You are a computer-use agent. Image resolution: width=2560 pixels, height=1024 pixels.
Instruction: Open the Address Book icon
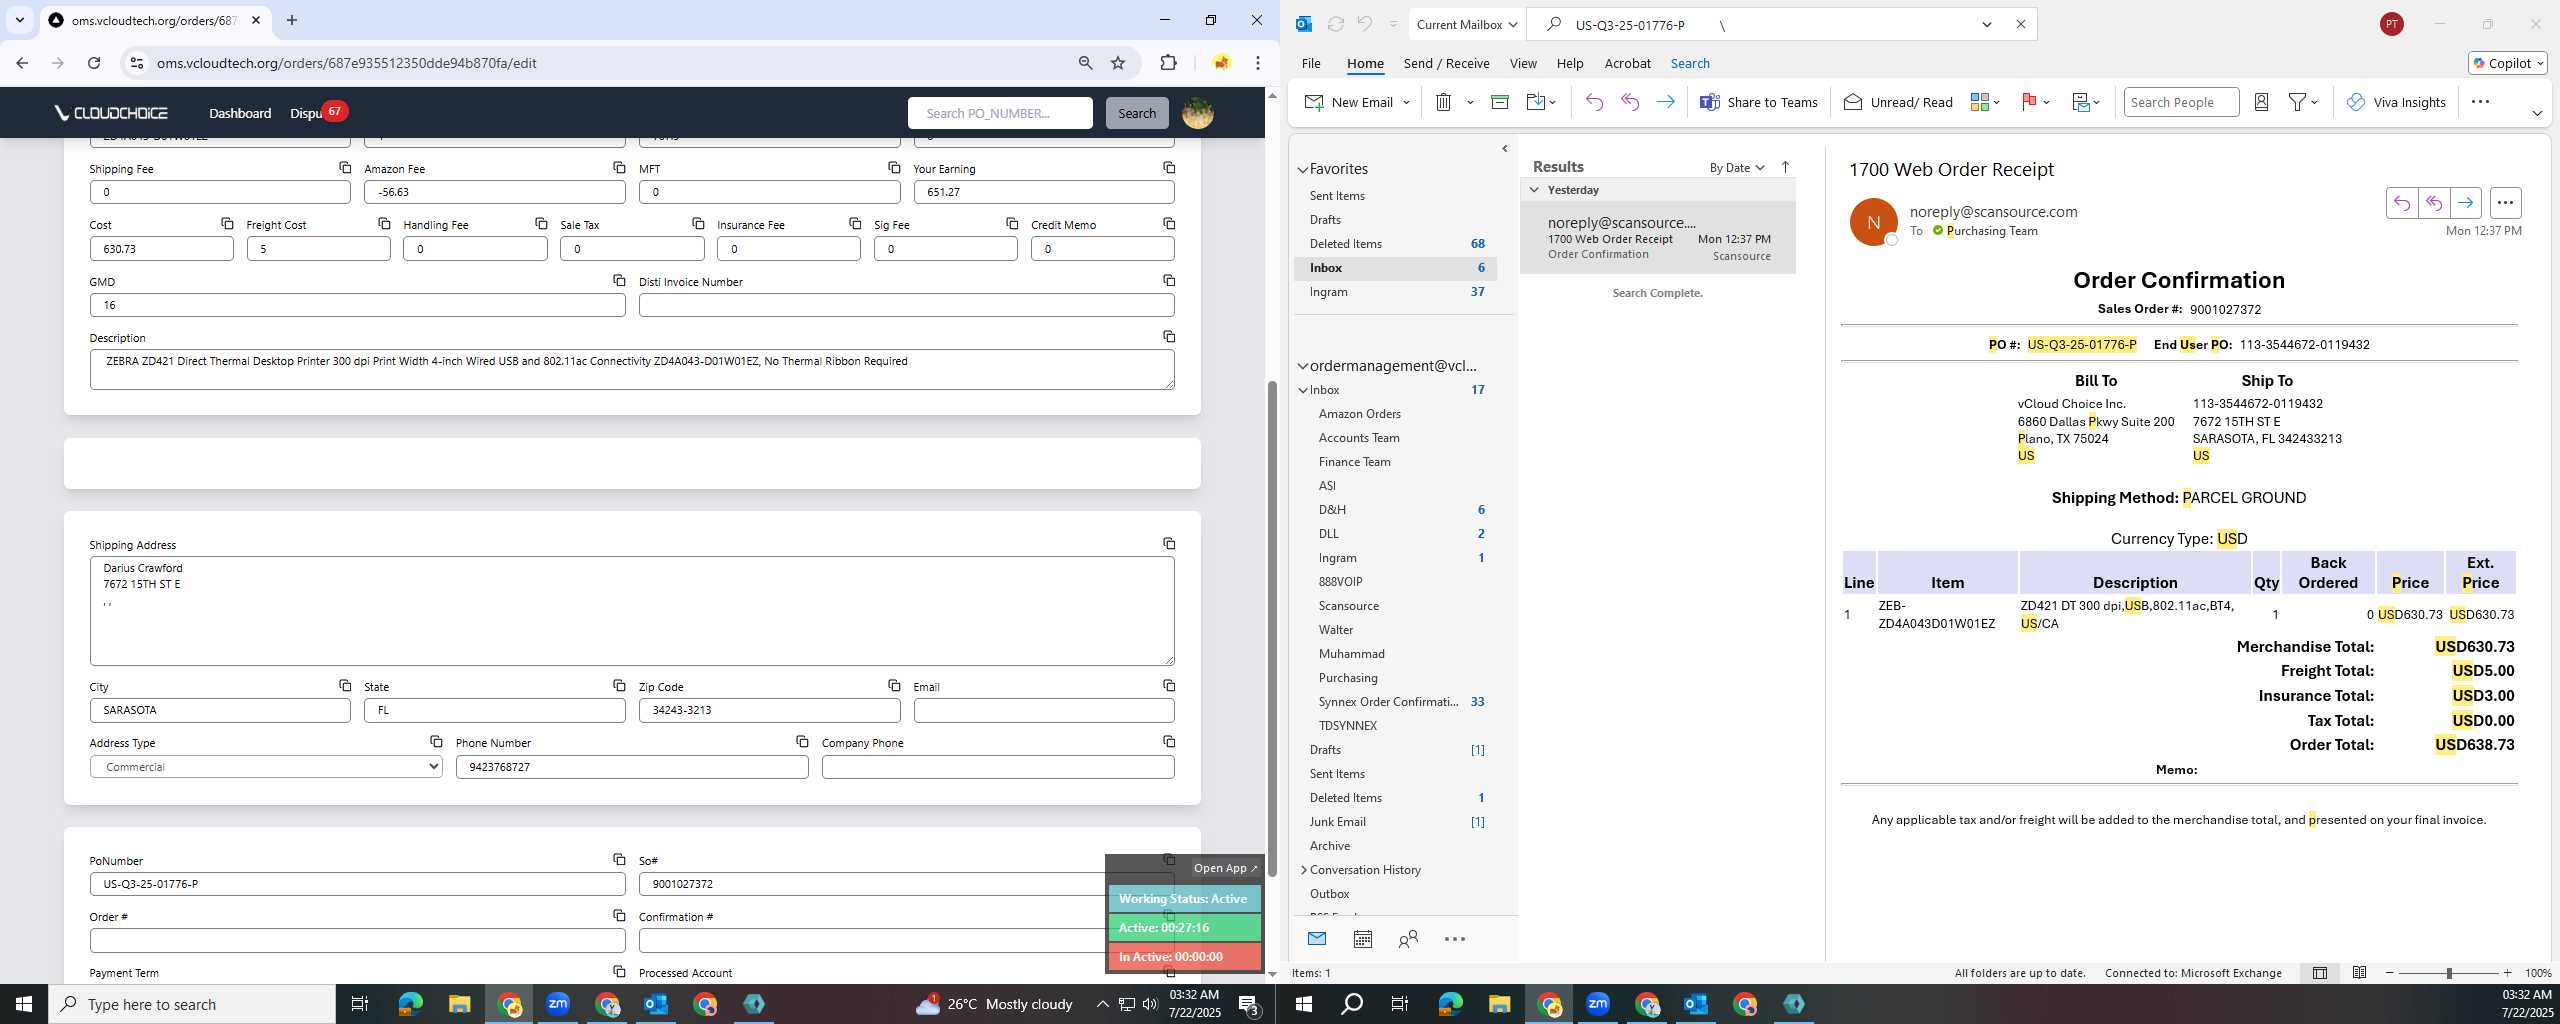point(2261,102)
